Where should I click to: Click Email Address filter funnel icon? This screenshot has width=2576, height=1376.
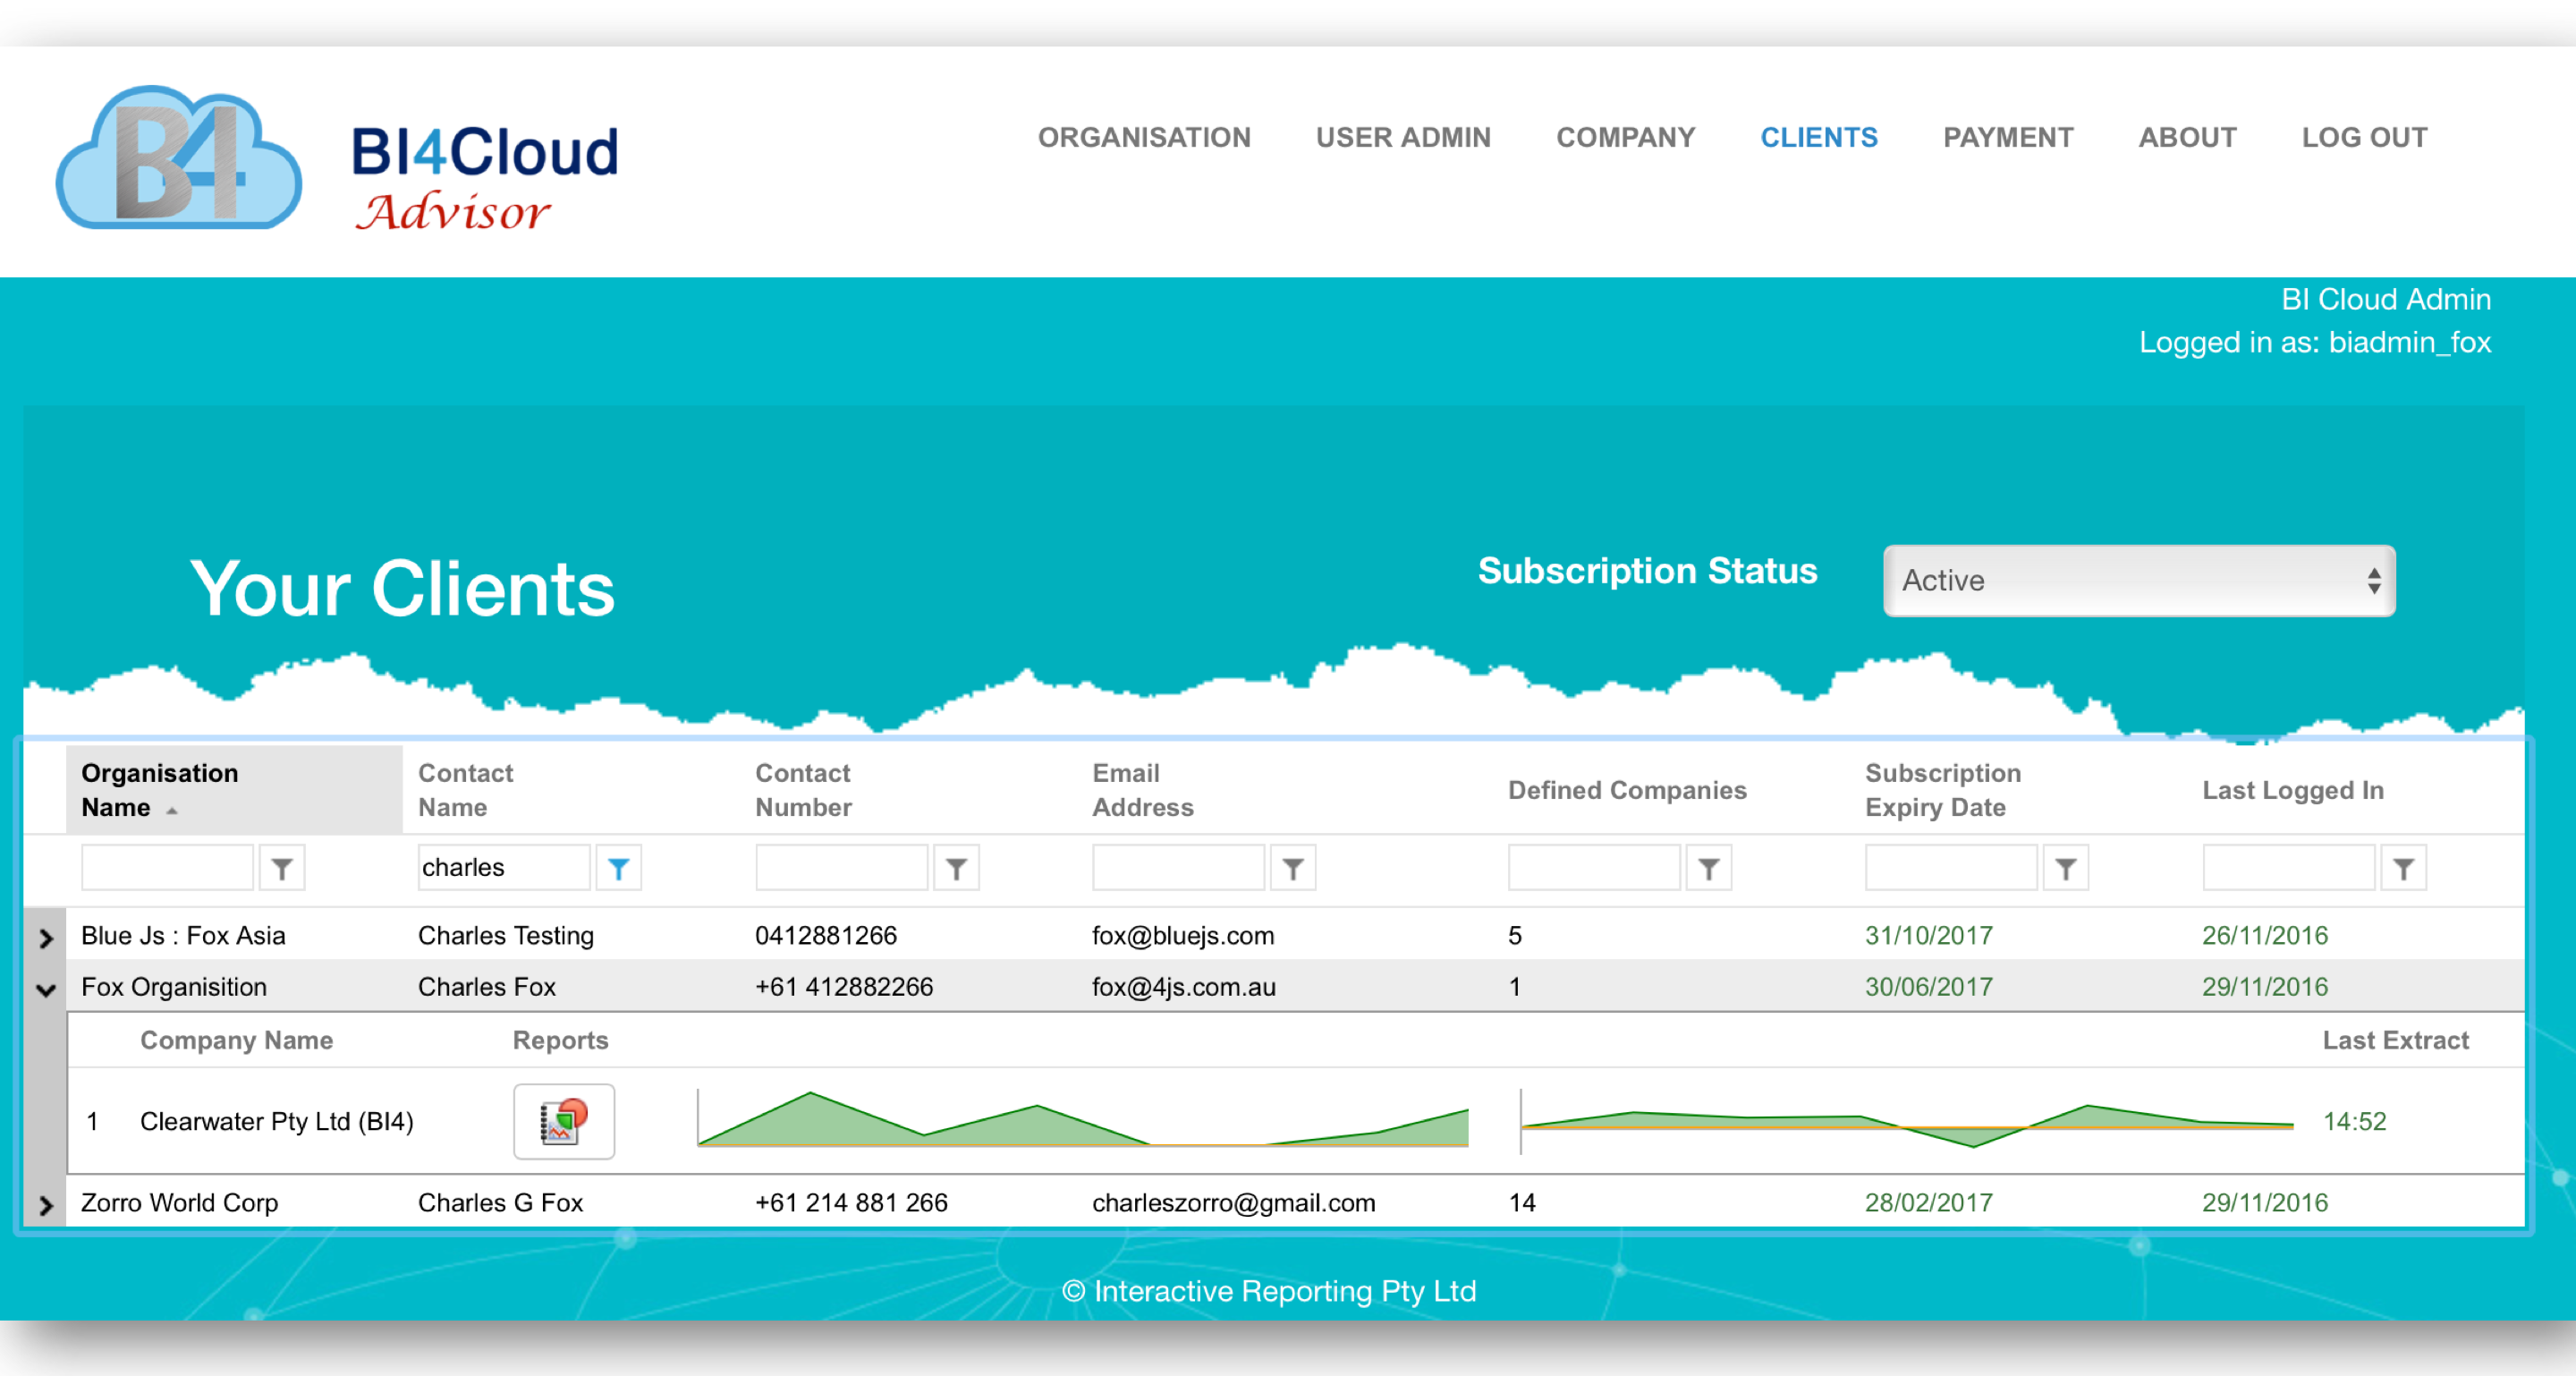click(1293, 868)
